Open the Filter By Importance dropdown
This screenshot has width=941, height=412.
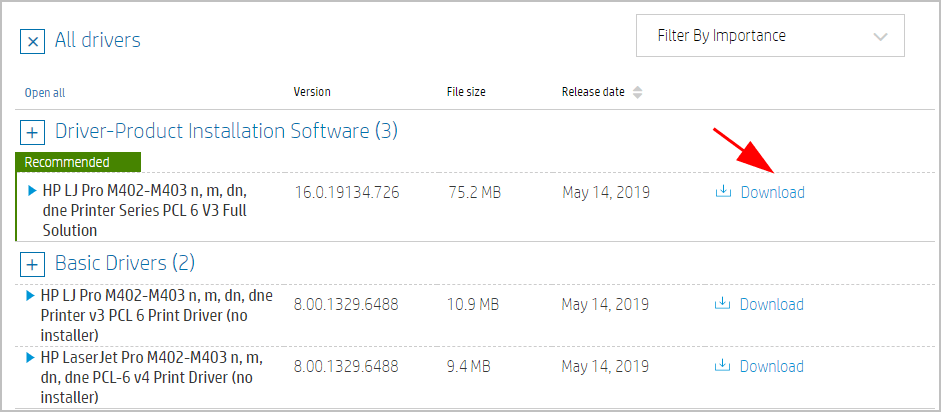coord(770,36)
